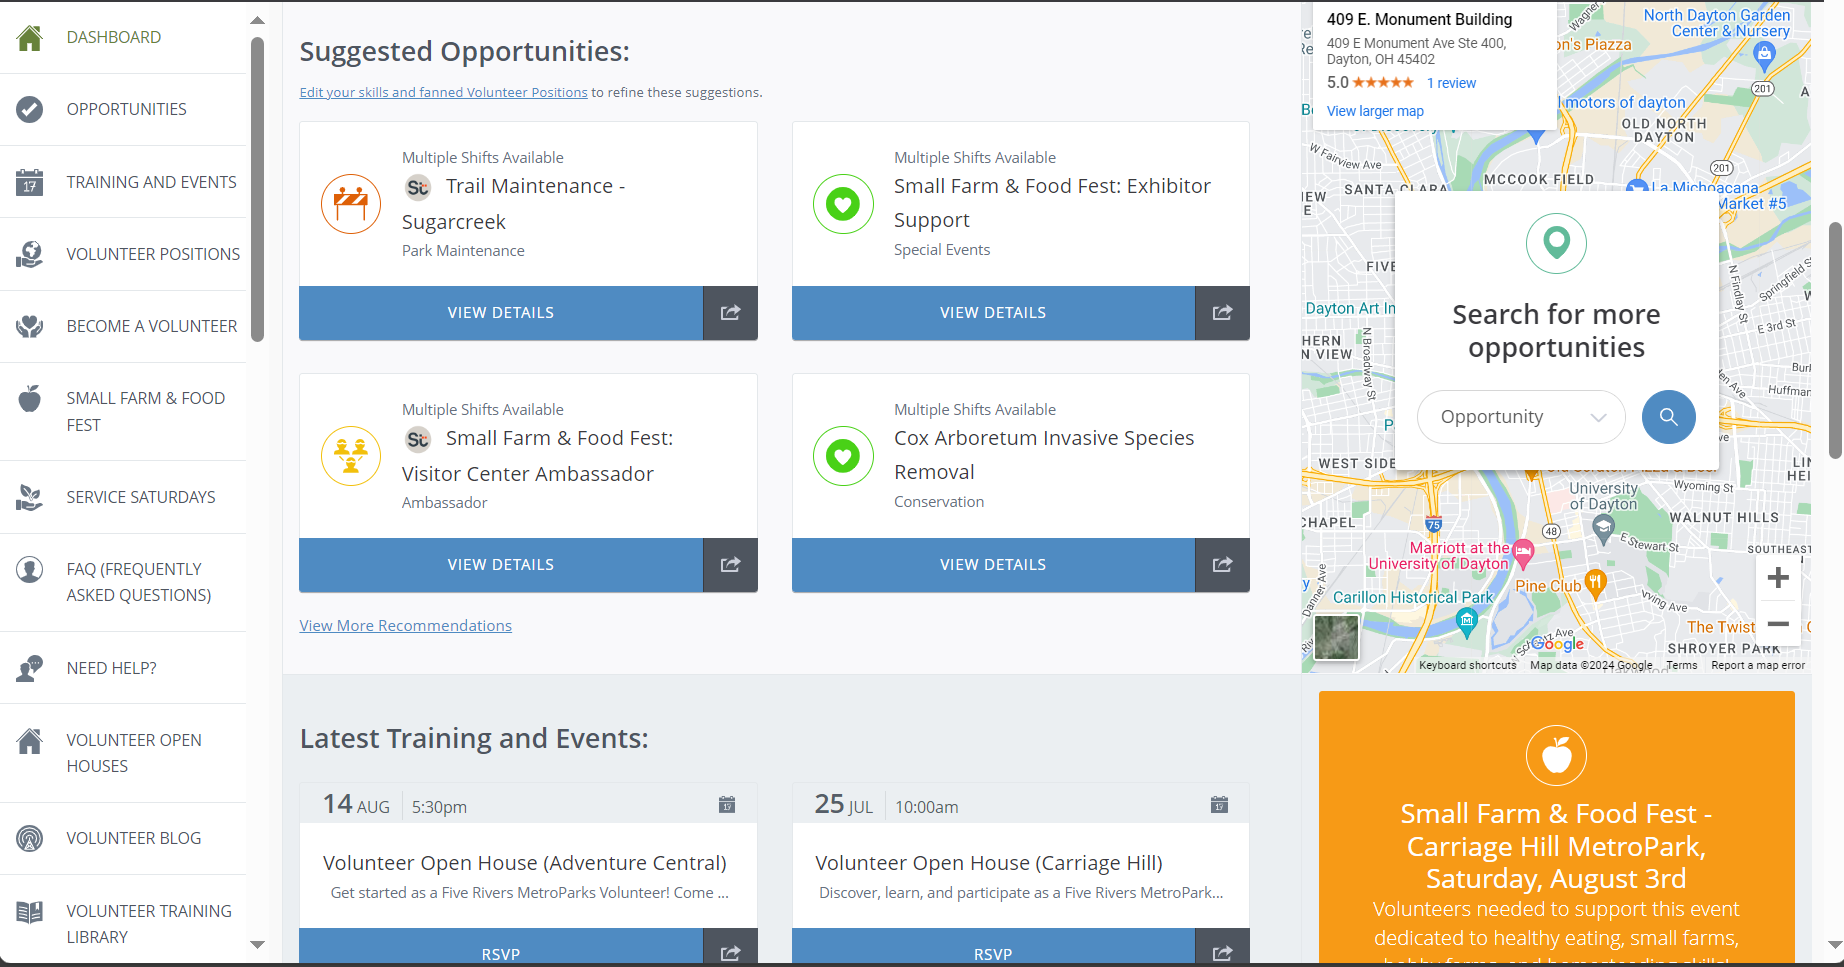The width and height of the screenshot is (1844, 967).
Task: View details for Visitor Center Ambassador
Action: coord(501,565)
